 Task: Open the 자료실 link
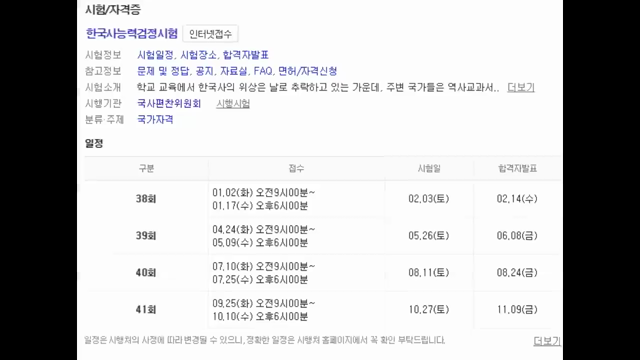point(233,71)
